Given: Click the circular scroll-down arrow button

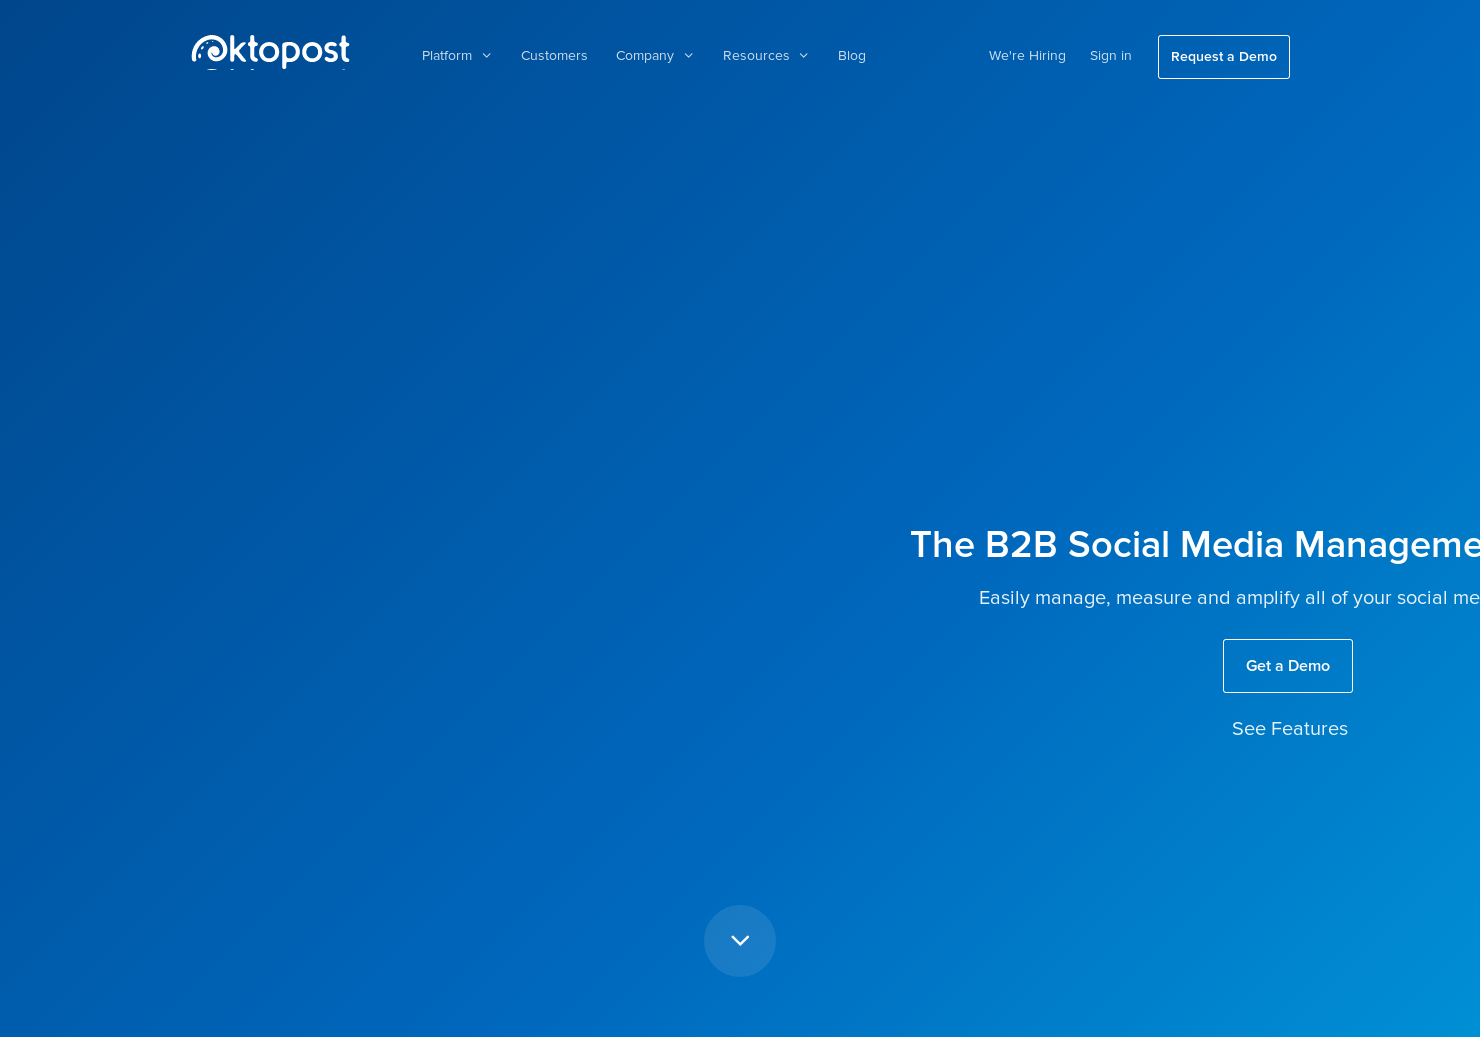Looking at the screenshot, I should point(740,941).
